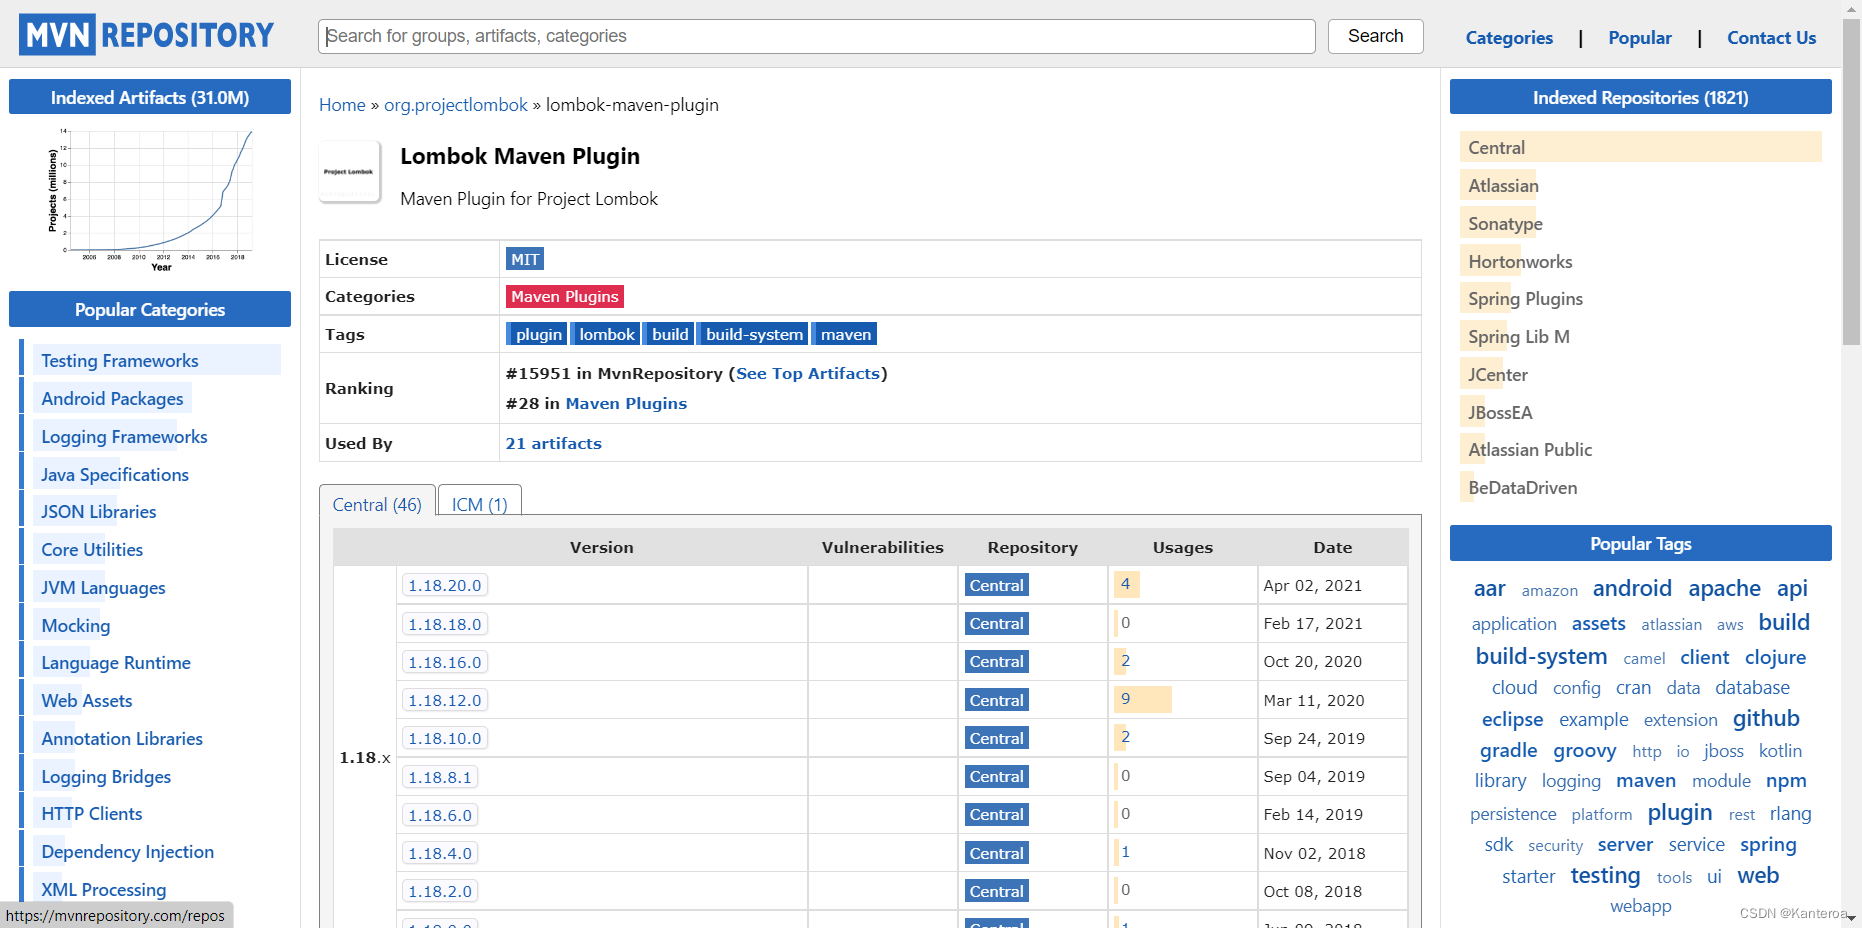The width and height of the screenshot is (1862, 928).
Task: Go to Home breadcrumb link
Action: click(x=342, y=105)
